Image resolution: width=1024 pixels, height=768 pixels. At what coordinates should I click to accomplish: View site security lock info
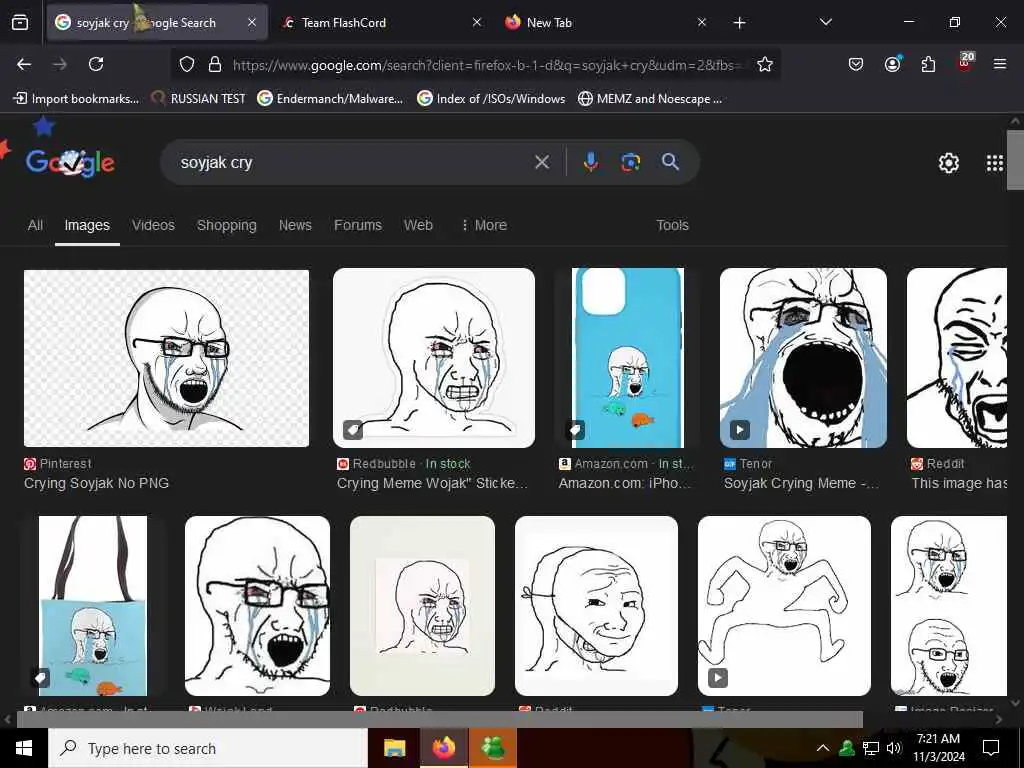point(214,64)
